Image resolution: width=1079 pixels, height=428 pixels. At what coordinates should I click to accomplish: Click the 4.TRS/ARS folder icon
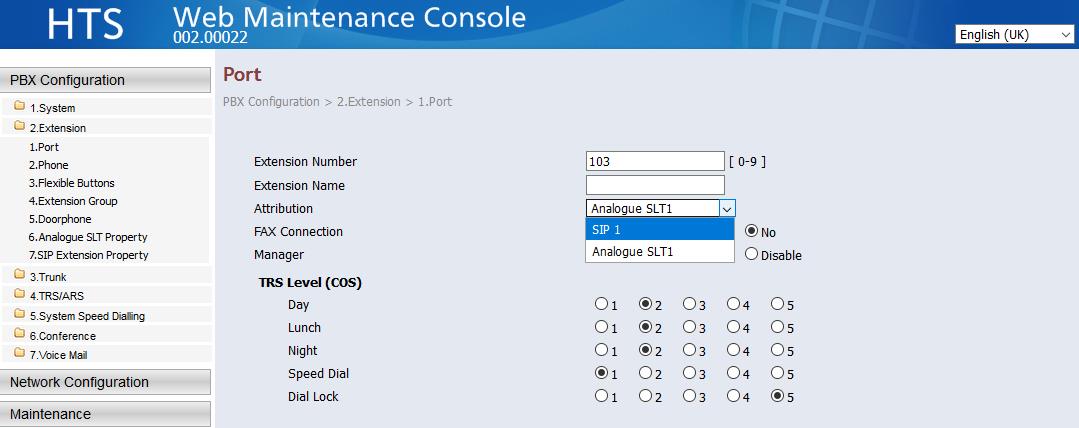coord(20,295)
